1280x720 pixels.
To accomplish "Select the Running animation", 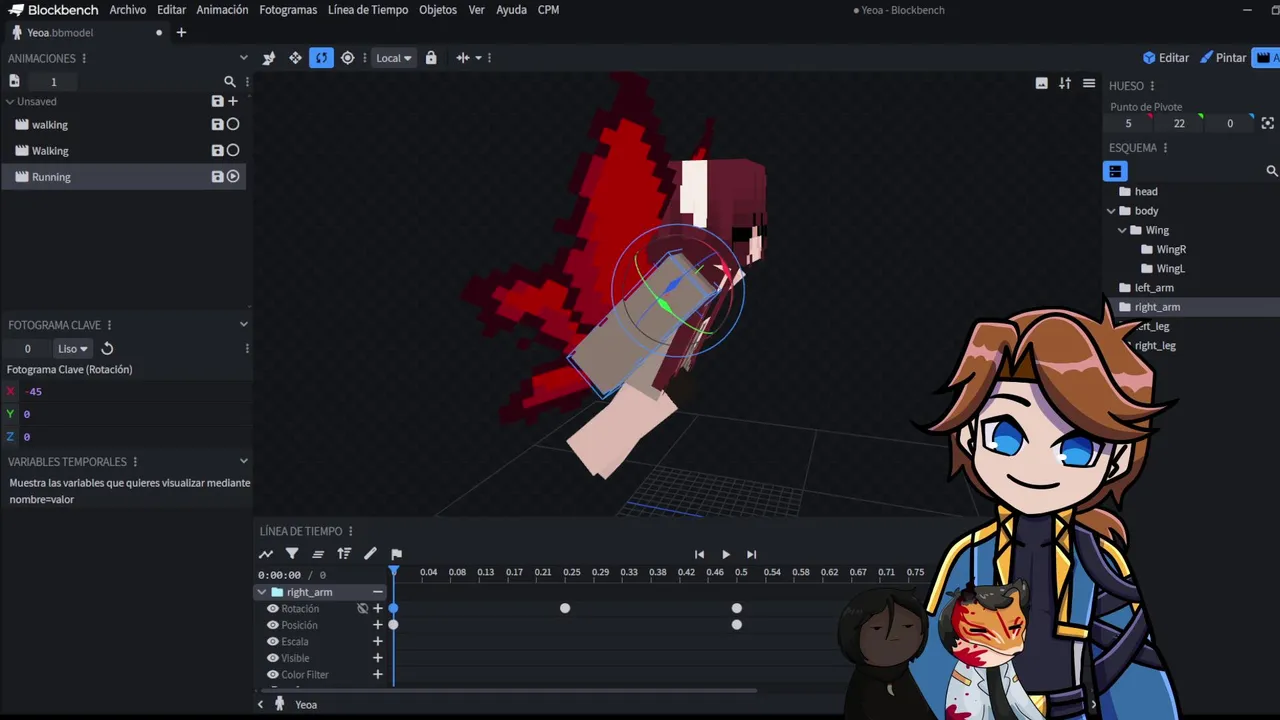I will coord(125,176).
